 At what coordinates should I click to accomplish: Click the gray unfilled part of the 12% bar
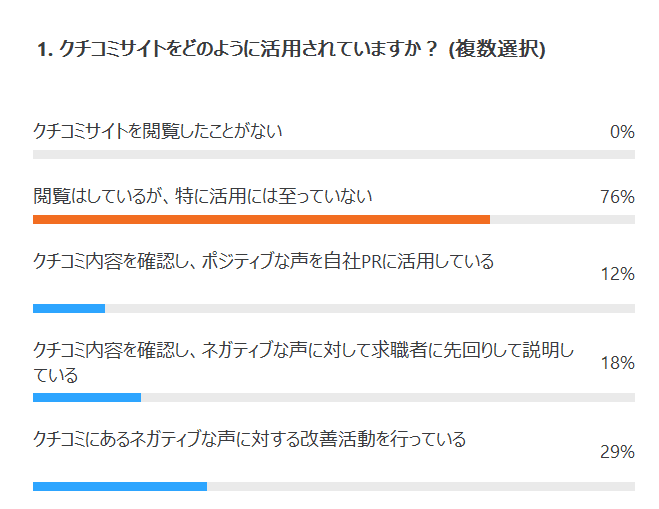tap(370, 308)
